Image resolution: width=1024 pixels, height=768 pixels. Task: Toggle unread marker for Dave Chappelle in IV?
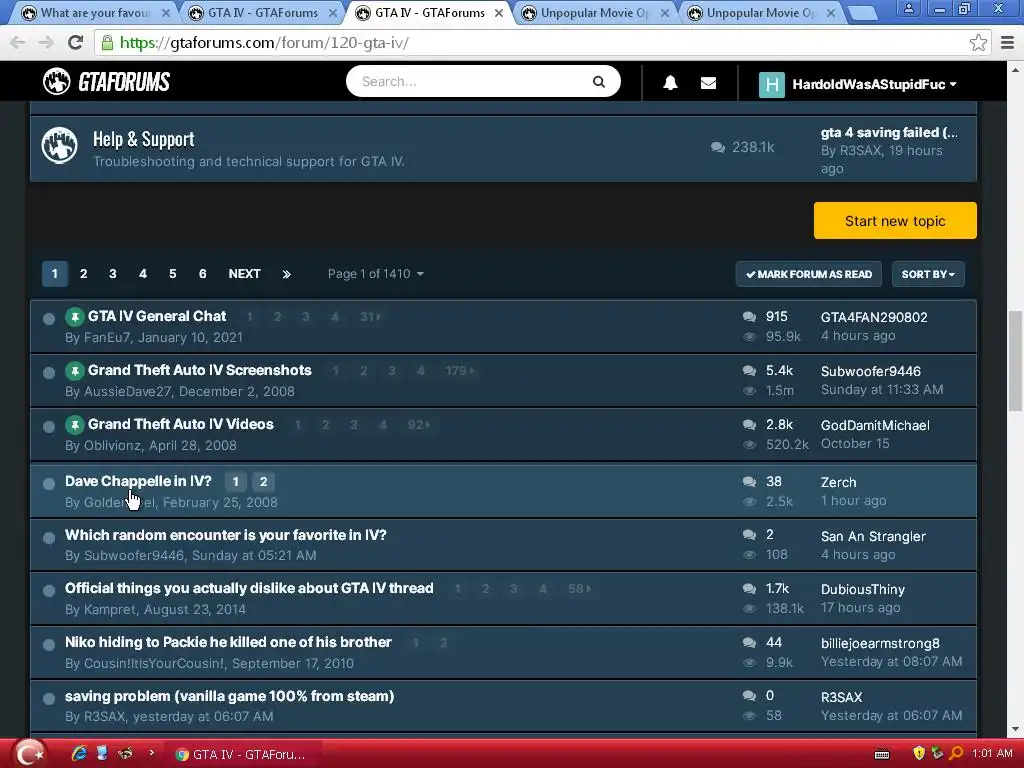tap(48, 484)
